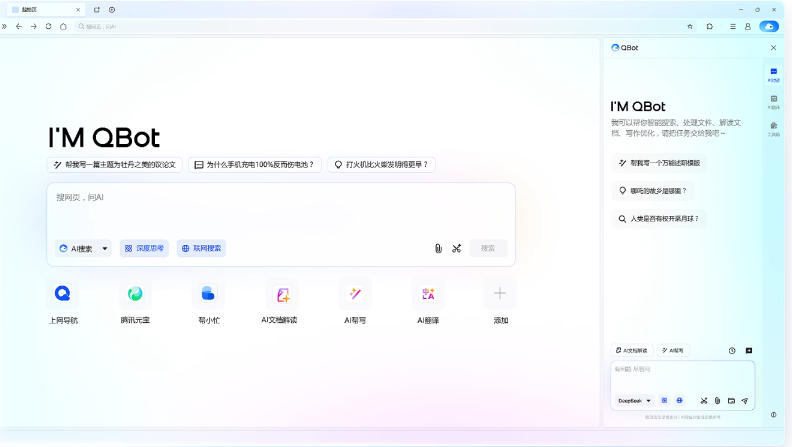The image size is (792, 447).
Task: Open the 腾讯元宝 shortcut icon
Action: 135,294
